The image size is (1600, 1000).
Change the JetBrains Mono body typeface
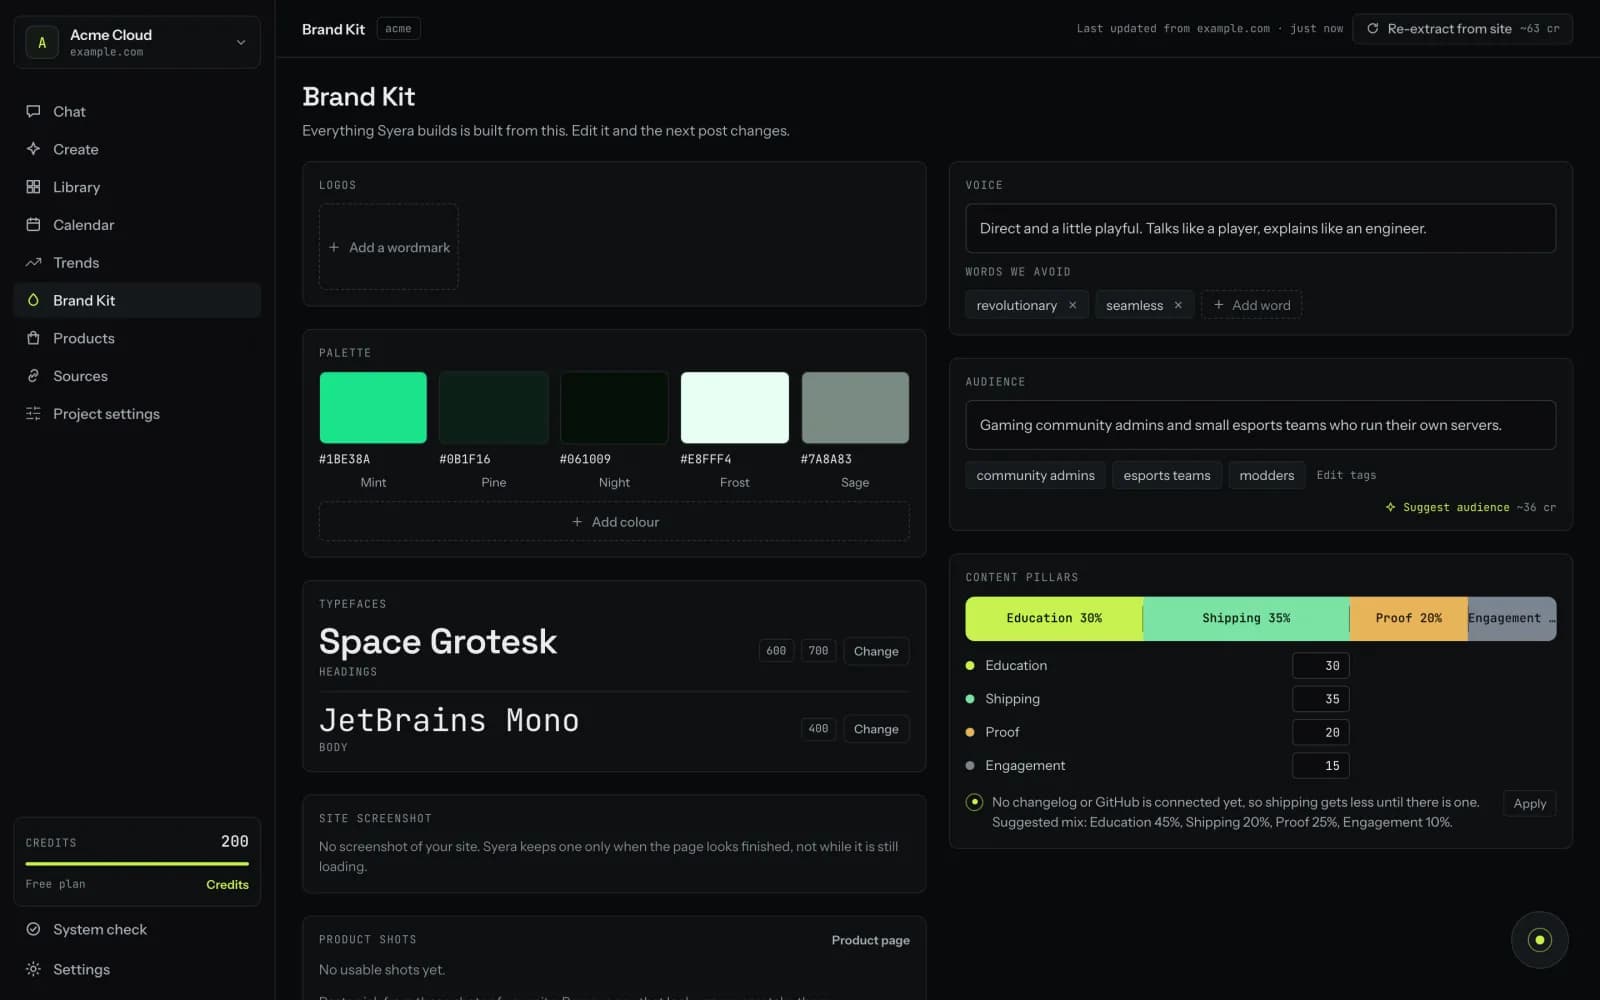(876, 729)
